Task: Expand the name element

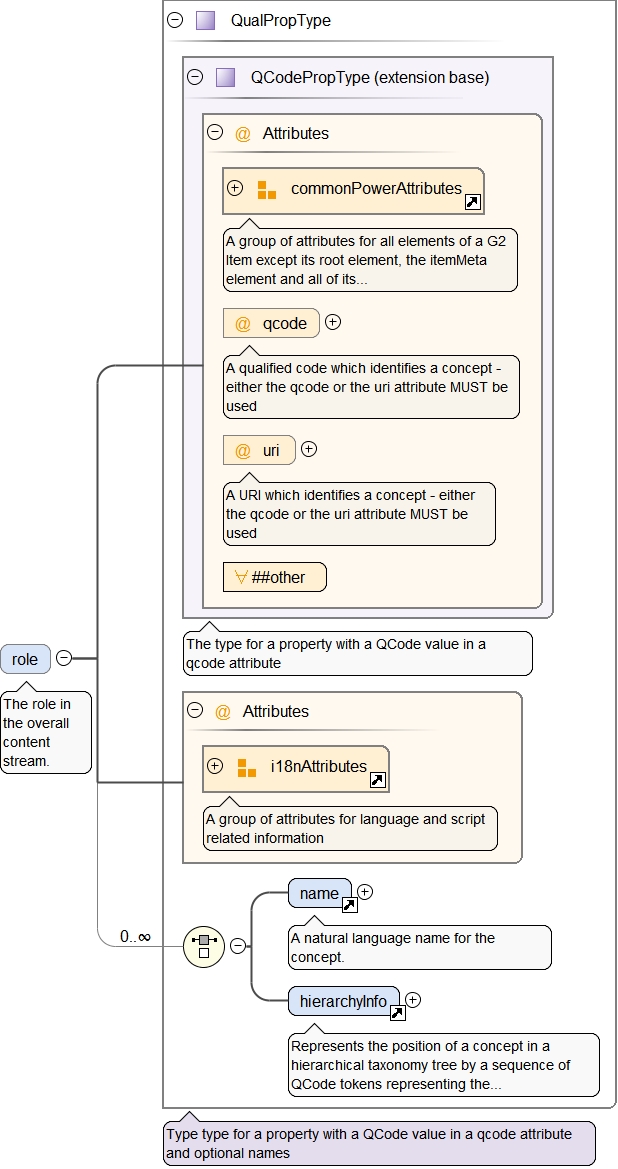Action: [x=365, y=891]
